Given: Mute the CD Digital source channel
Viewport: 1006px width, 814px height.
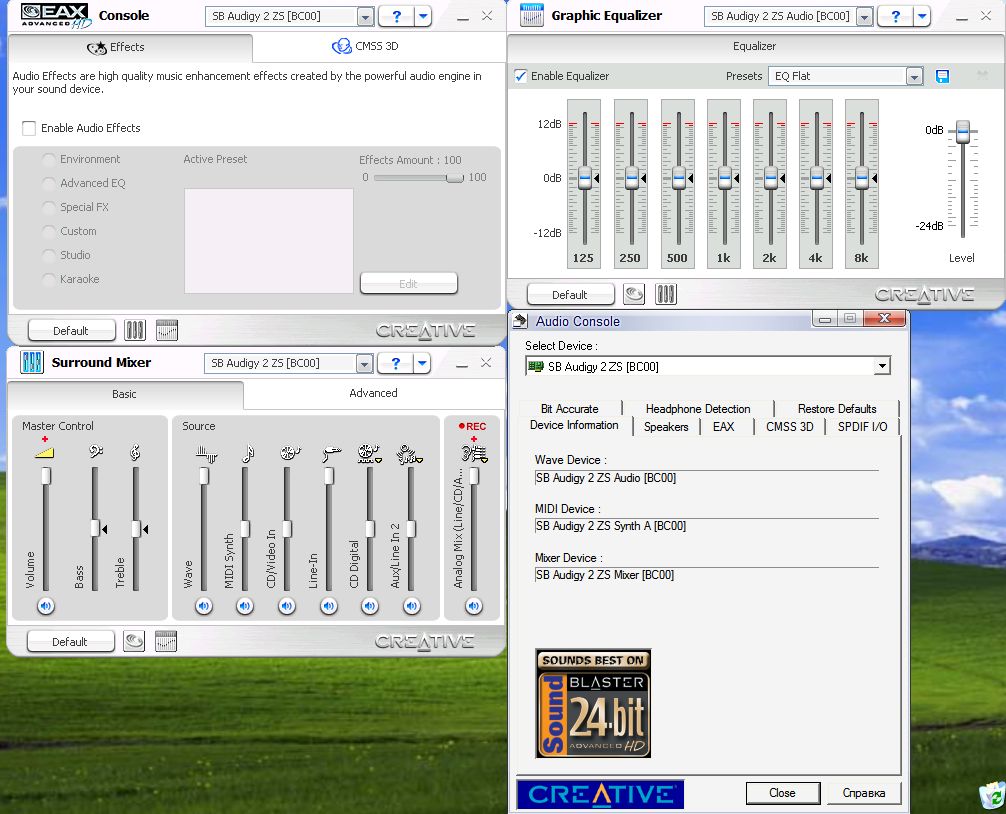Looking at the screenshot, I should coord(369,606).
